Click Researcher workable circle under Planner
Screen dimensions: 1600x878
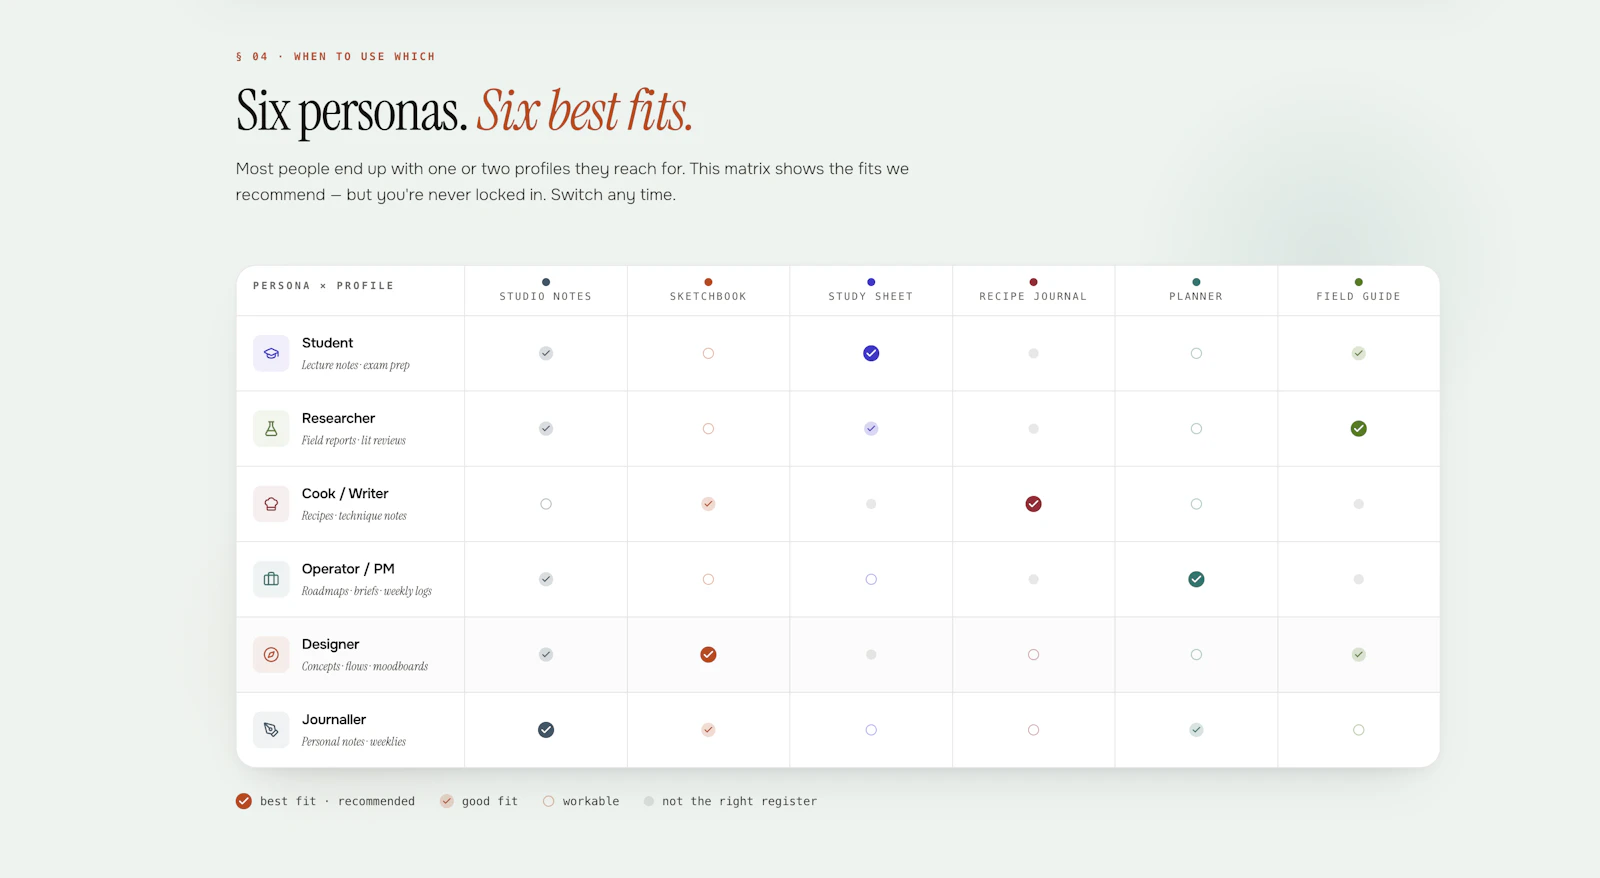tap(1196, 428)
